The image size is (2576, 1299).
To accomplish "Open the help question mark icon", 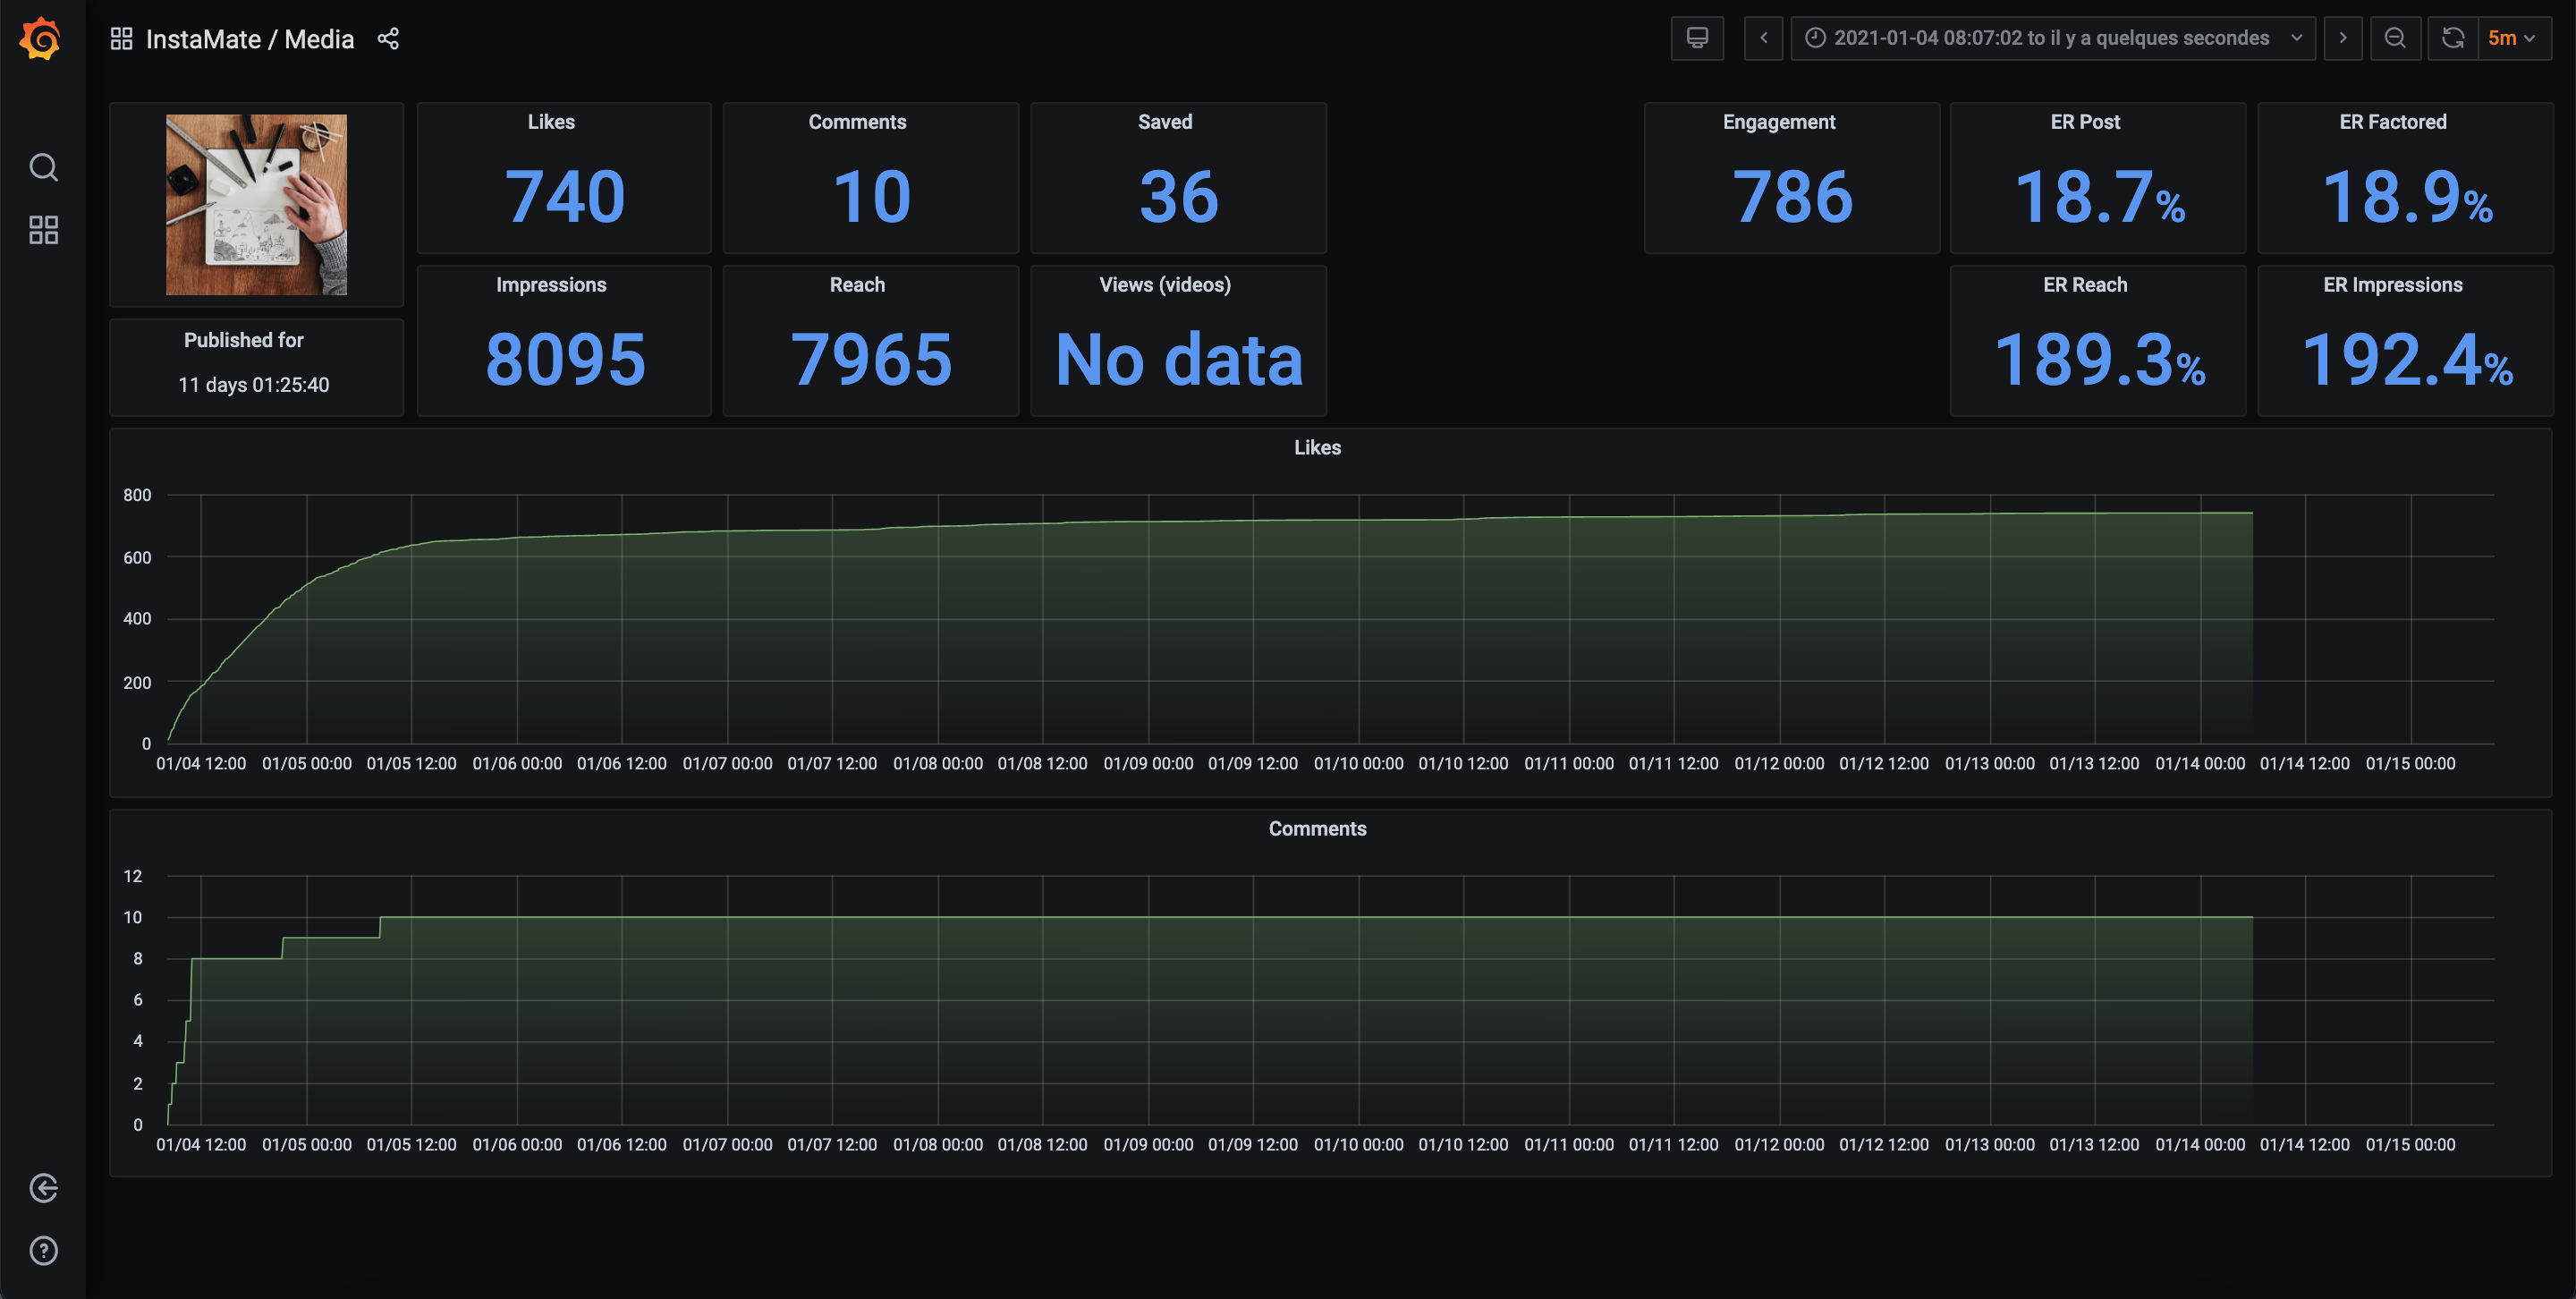I will point(43,1250).
